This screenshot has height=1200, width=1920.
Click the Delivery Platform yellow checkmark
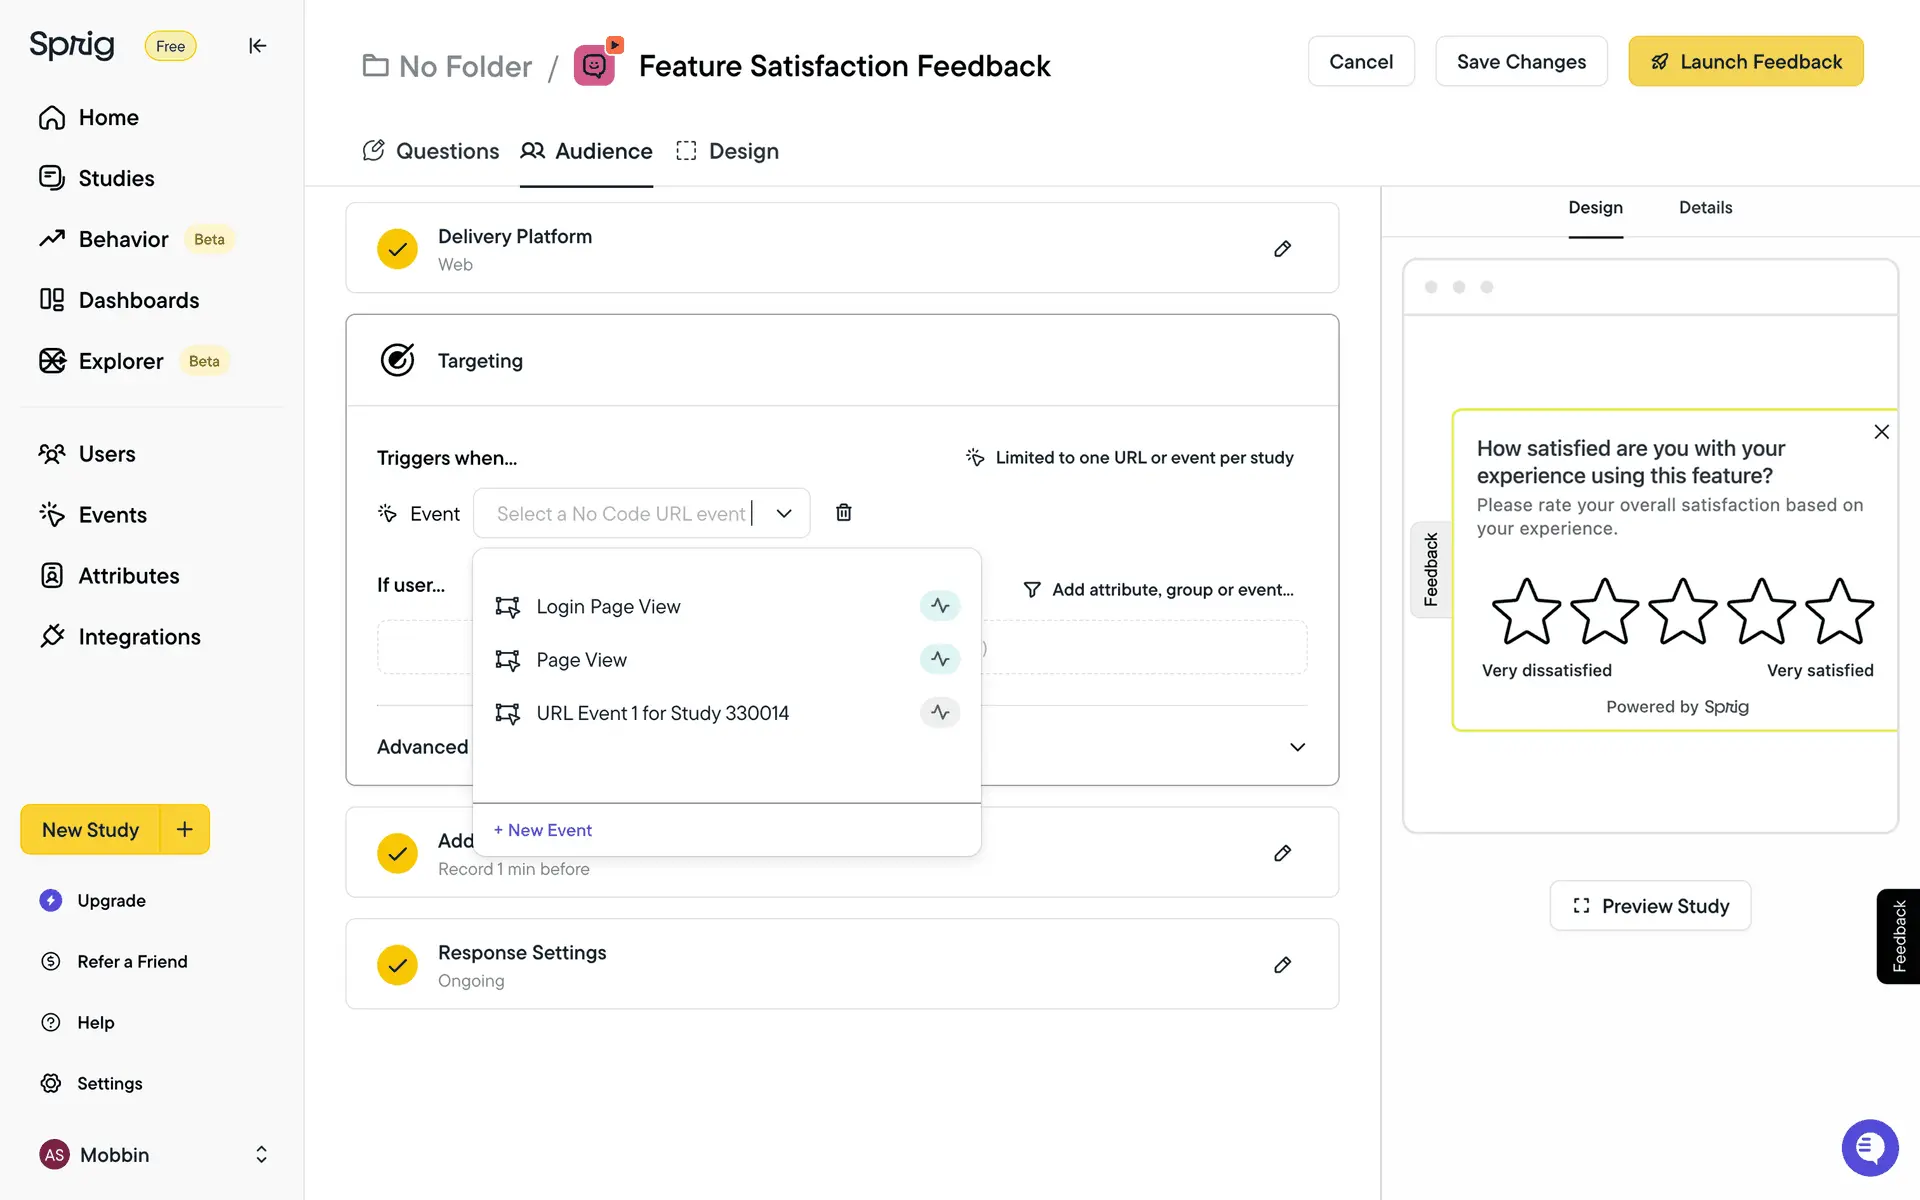[x=397, y=249]
